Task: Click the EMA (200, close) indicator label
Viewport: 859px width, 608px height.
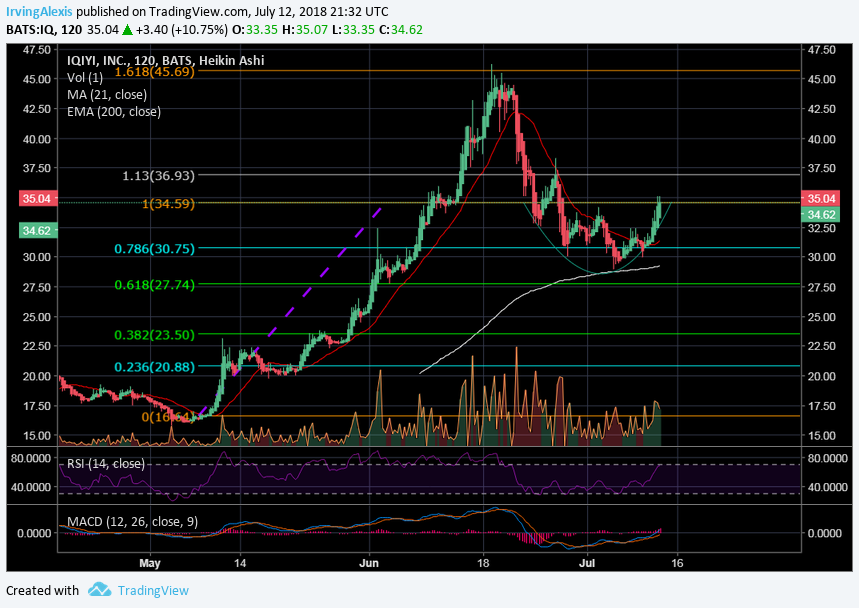Action: click(114, 112)
